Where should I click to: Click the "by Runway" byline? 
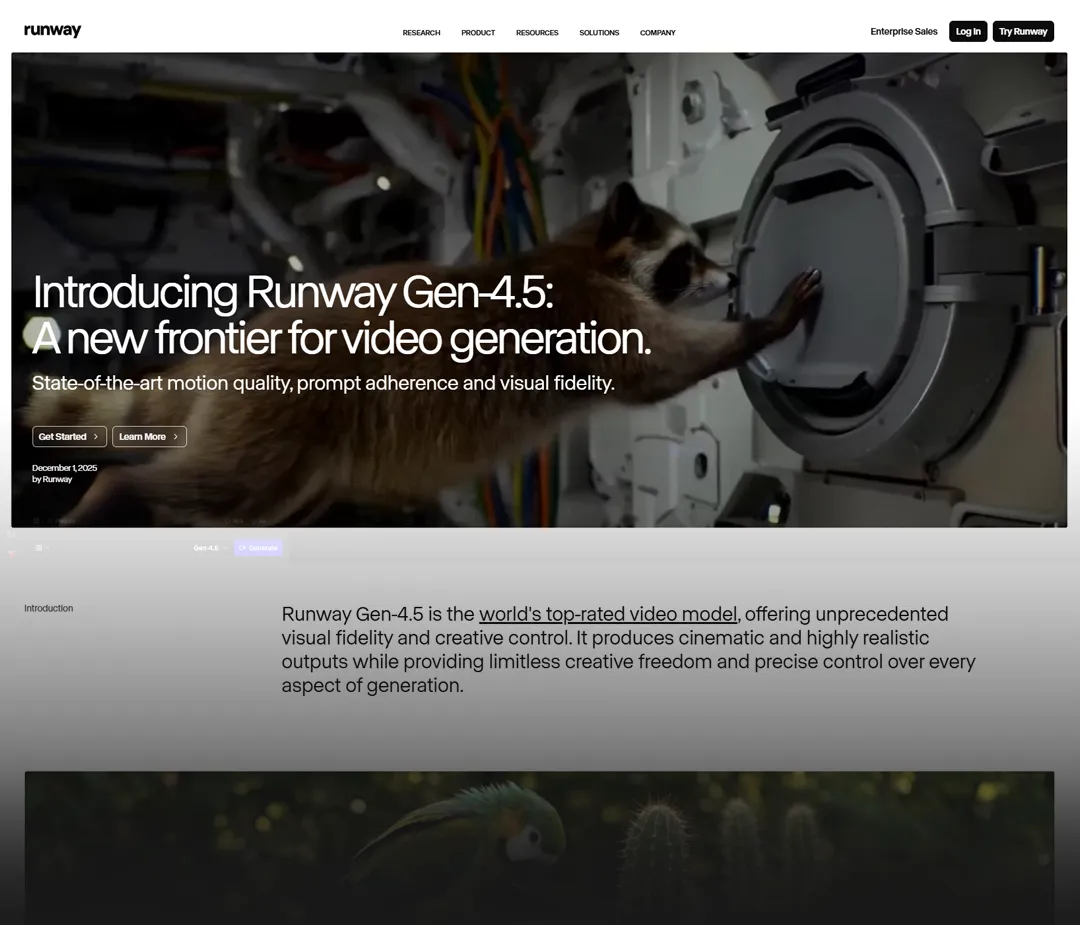click(x=52, y=479)
